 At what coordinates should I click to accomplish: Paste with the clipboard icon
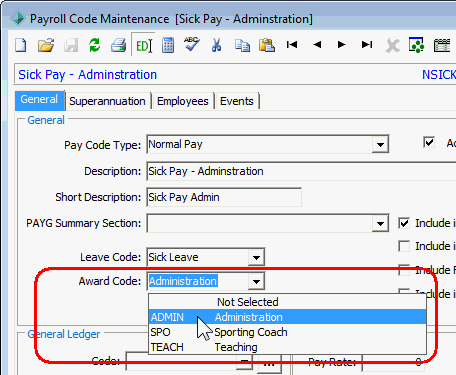[x=267, y=45]
